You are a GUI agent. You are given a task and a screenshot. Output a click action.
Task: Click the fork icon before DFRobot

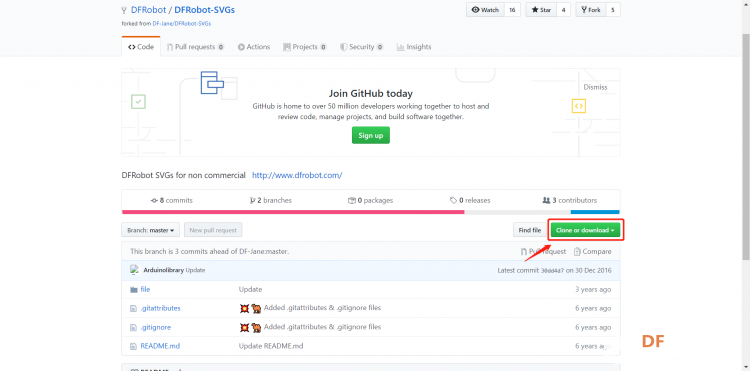124,10
